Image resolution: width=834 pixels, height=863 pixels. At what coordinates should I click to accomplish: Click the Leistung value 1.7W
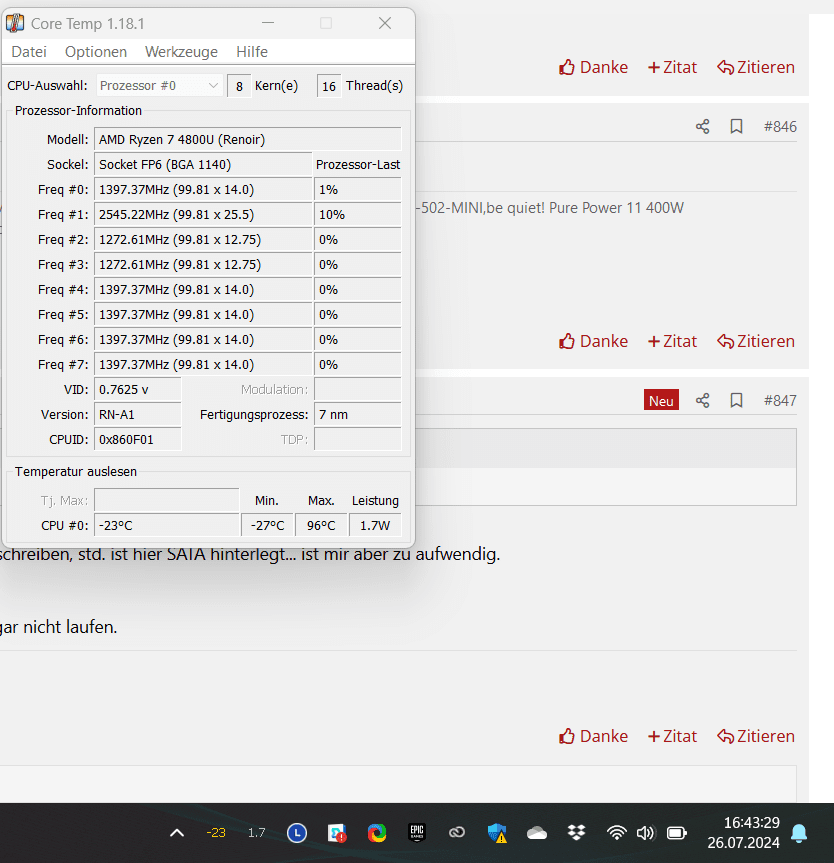[x=375, y=526]
